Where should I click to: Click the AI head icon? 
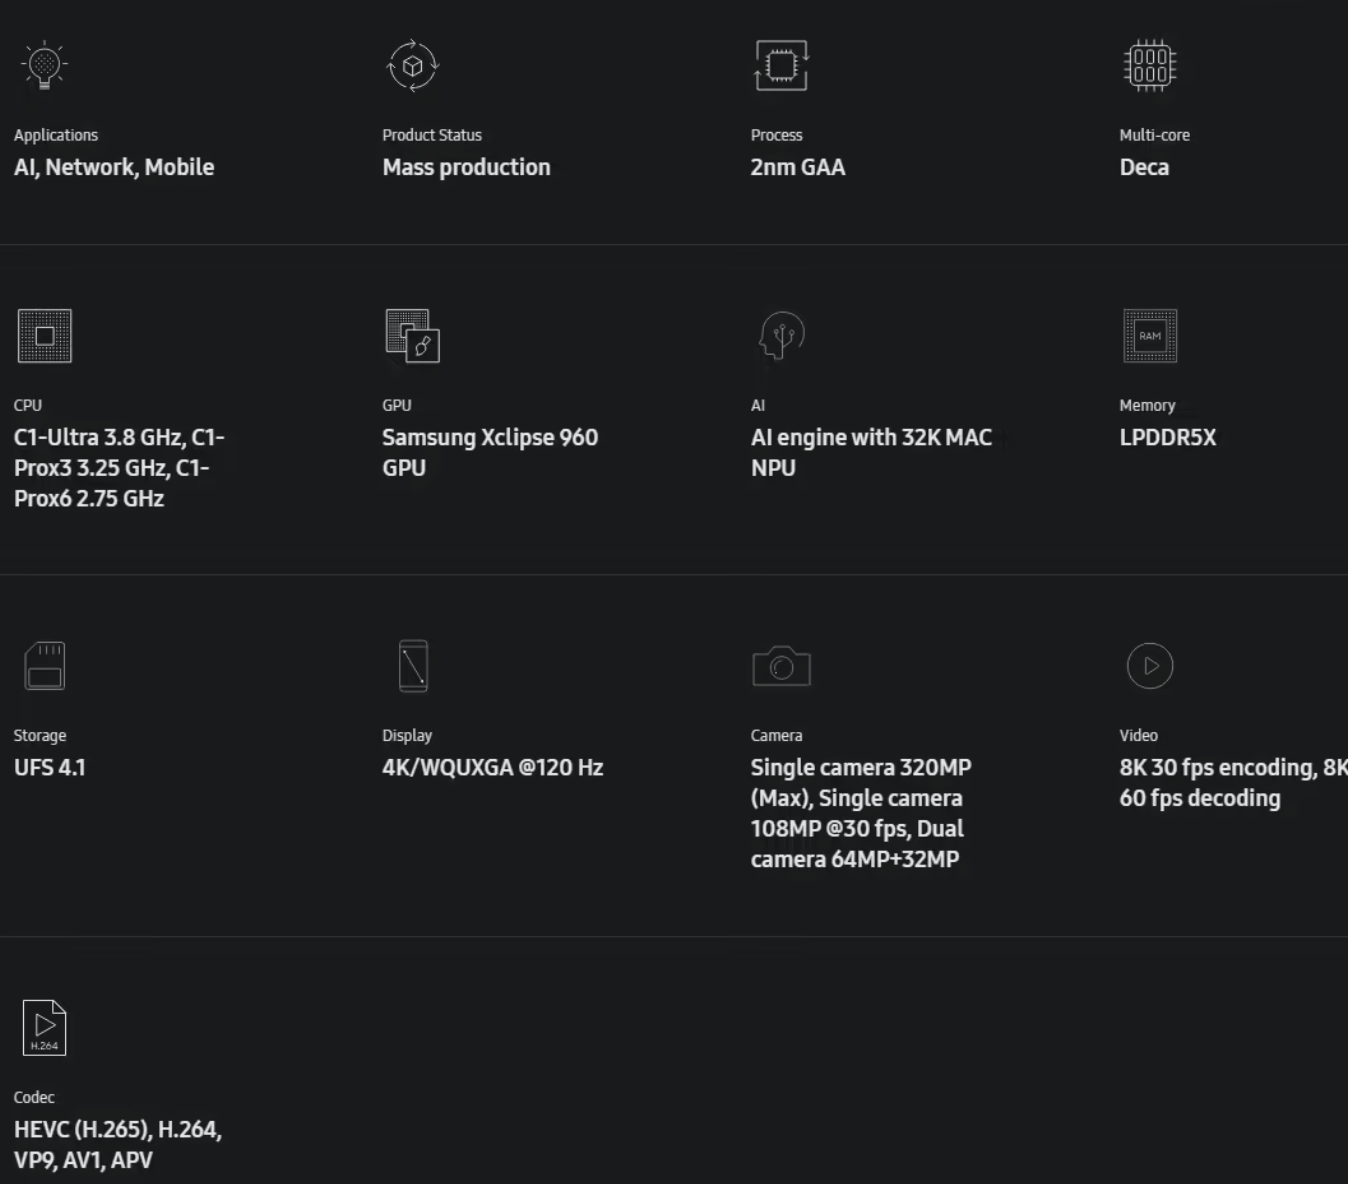(x=781, y=336)
